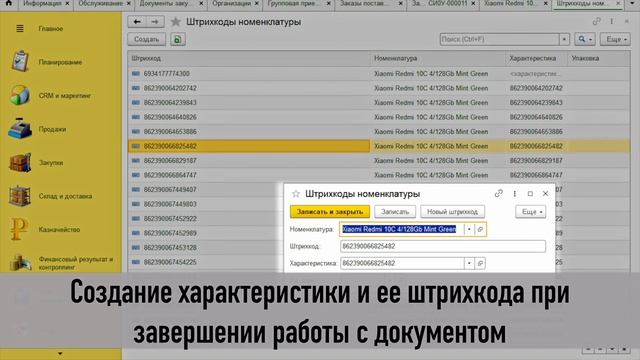Open the home start page tab
The width and height of the screenshot is (640, 360).
point(9,3)
